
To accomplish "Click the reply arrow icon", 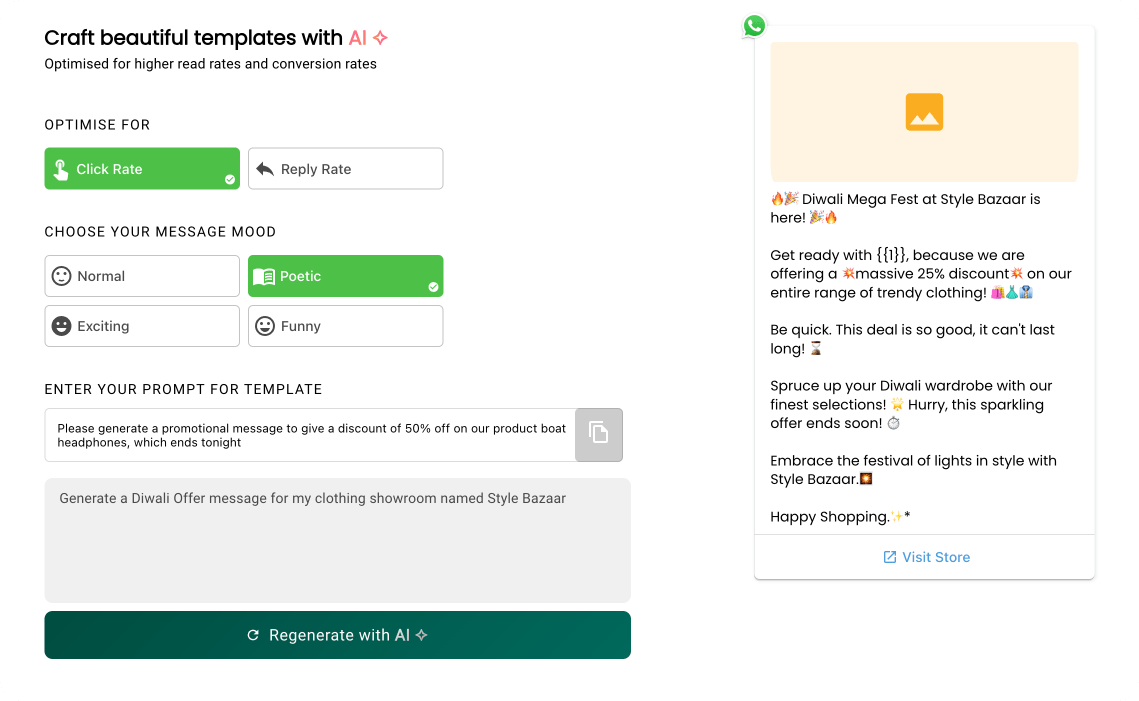I will 265,169.
